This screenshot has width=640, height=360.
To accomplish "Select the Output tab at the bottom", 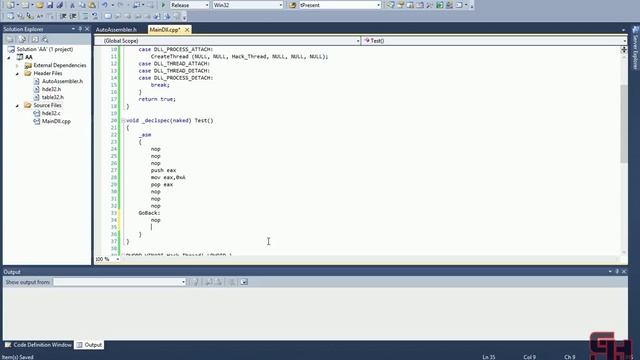I will [x=89, y=345].
